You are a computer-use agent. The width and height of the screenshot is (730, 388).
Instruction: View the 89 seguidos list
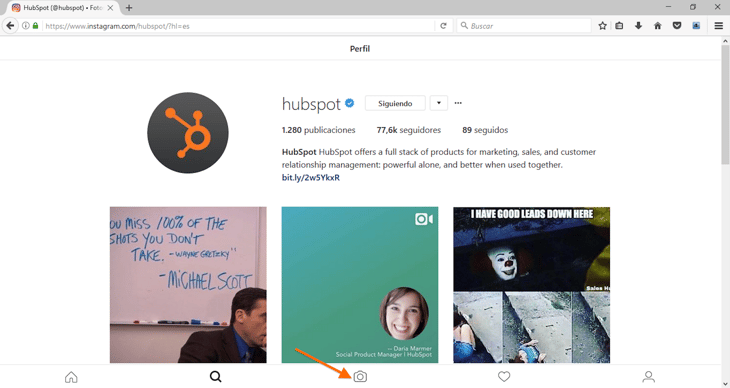click(485, 130)
